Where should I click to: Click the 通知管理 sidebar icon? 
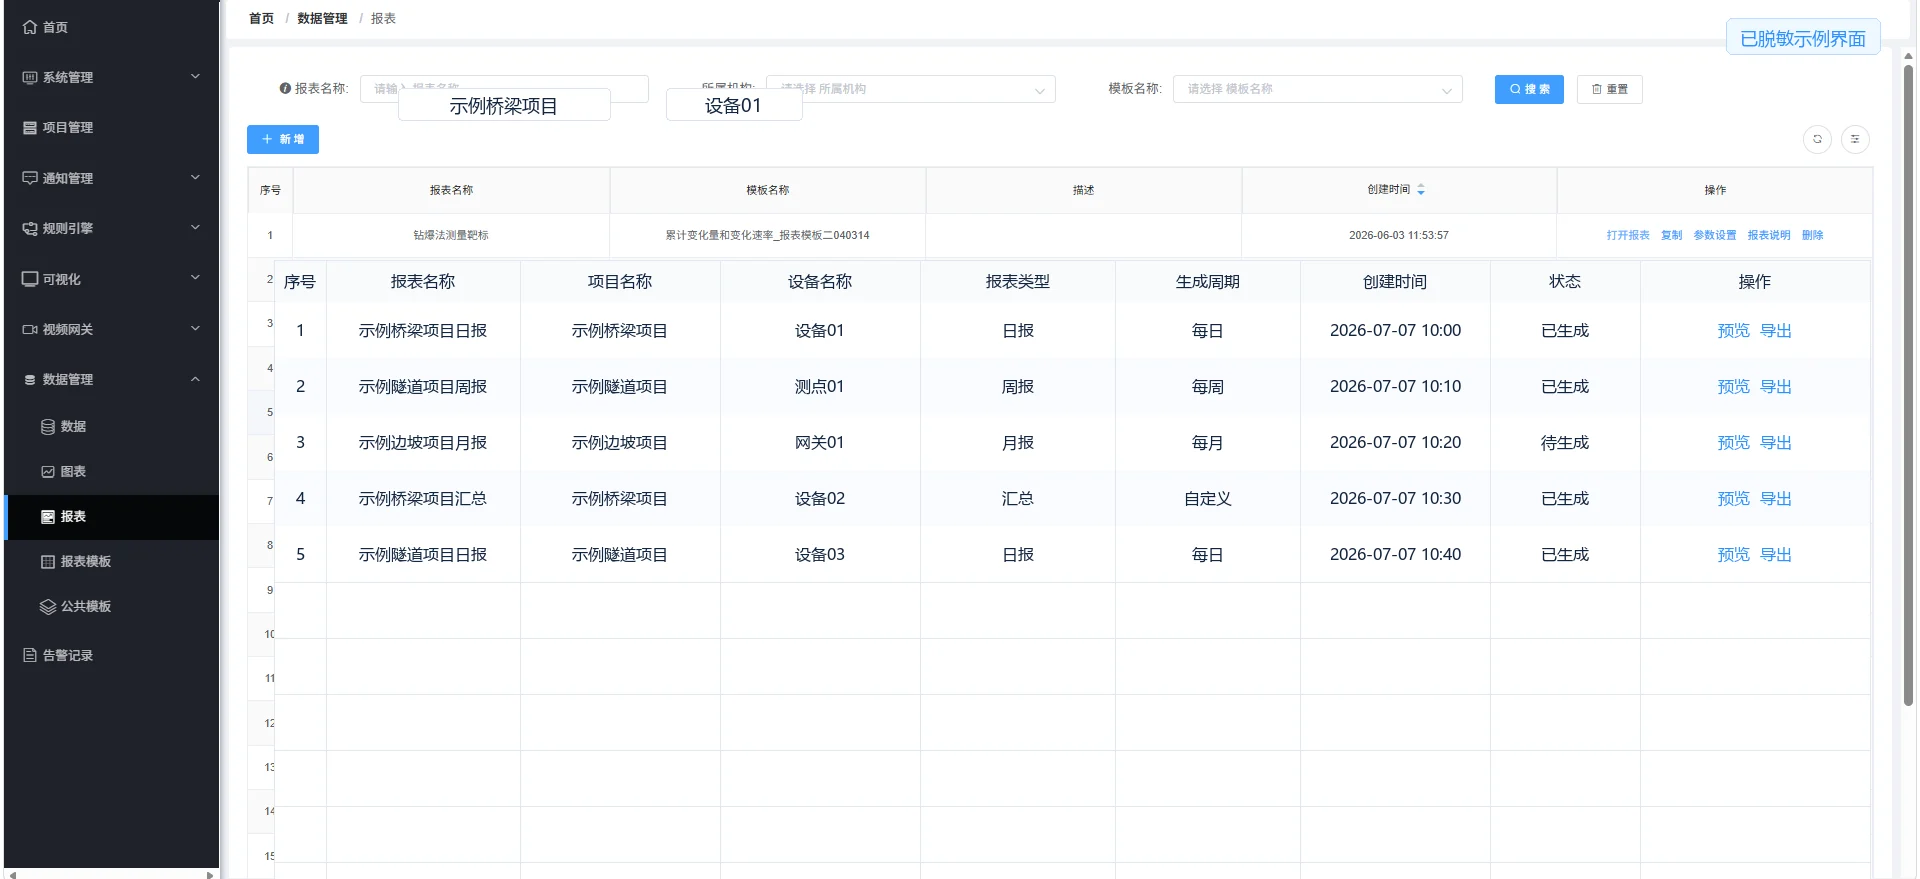(x=30, y=178)
